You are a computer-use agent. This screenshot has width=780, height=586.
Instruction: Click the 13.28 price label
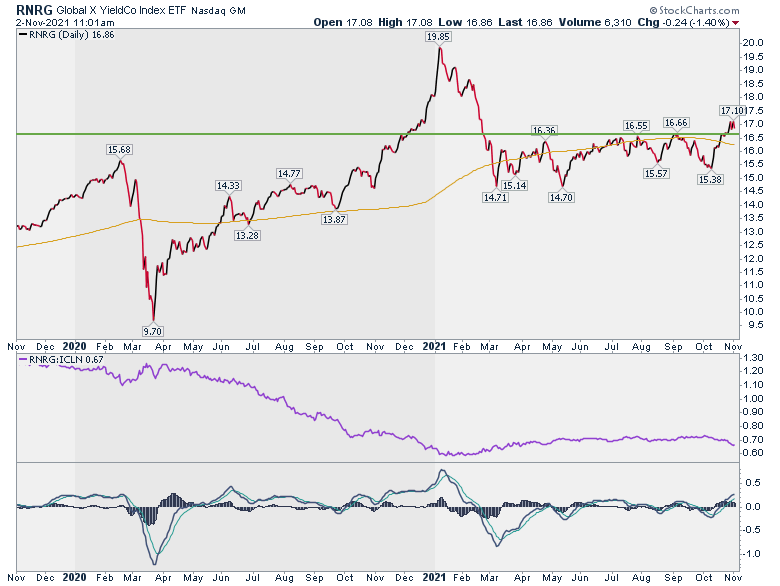[247, 235]
